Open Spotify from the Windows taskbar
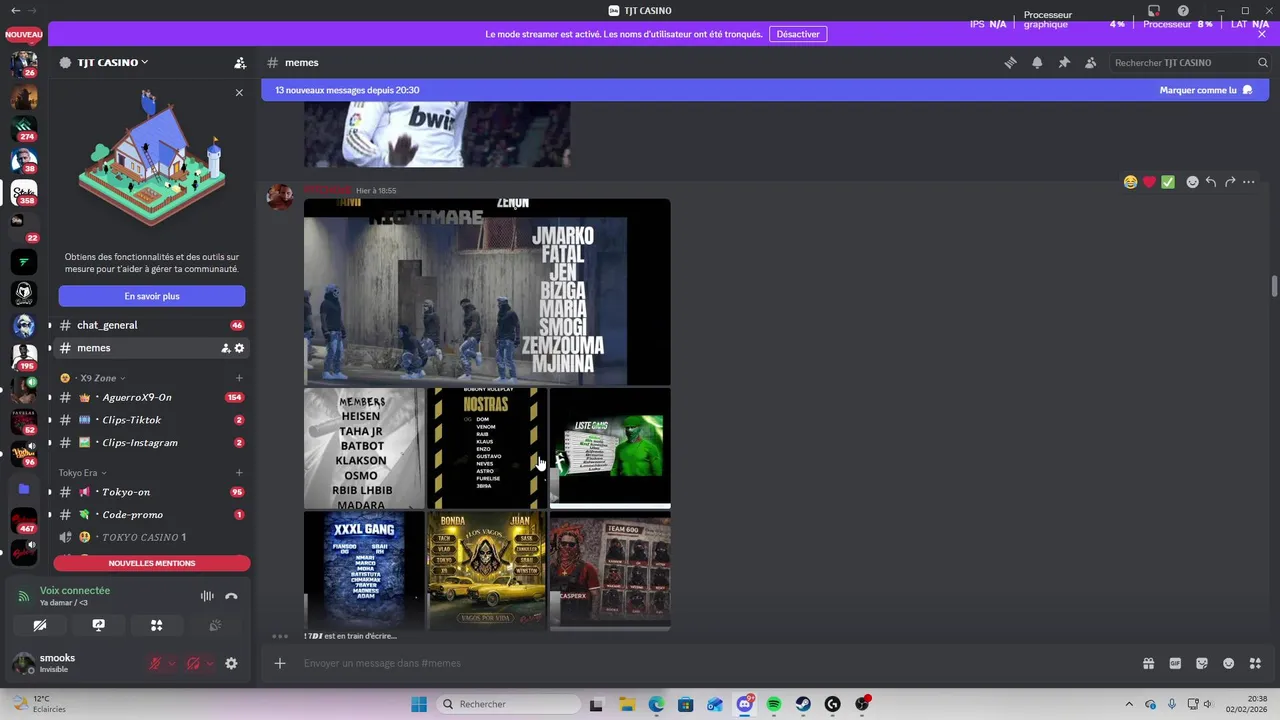The width and height of the screenshot is (1280, 720). tap(774, 704)
